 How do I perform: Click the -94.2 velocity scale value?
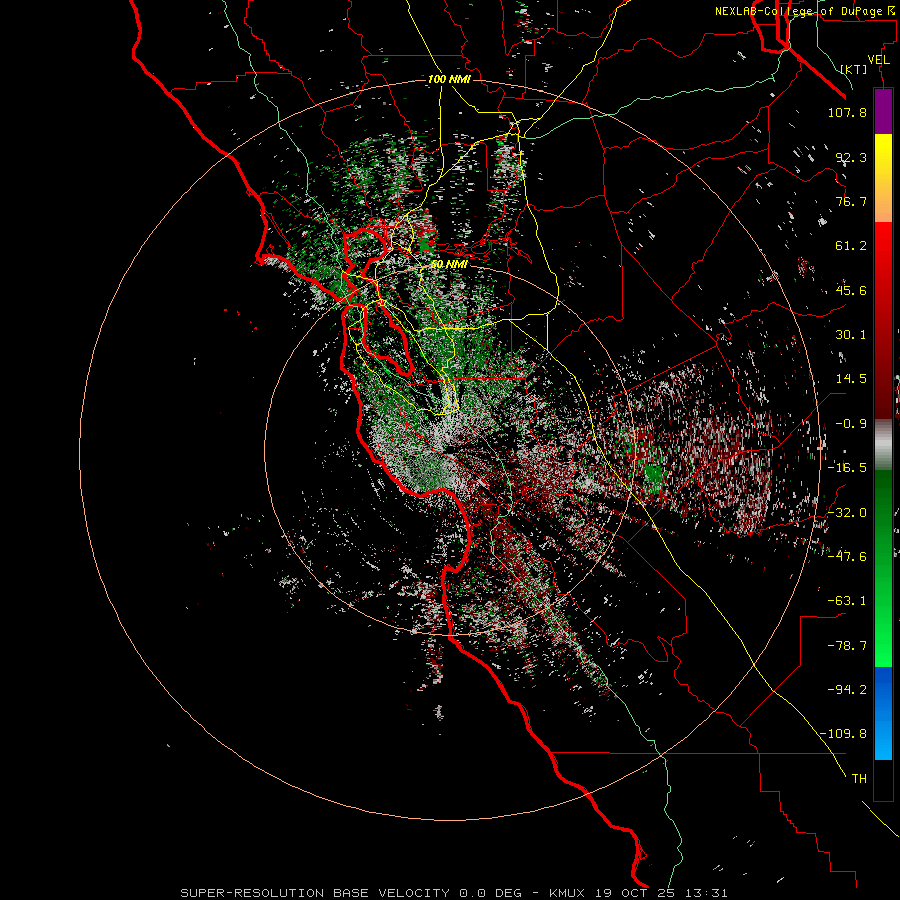click(847, 689)
